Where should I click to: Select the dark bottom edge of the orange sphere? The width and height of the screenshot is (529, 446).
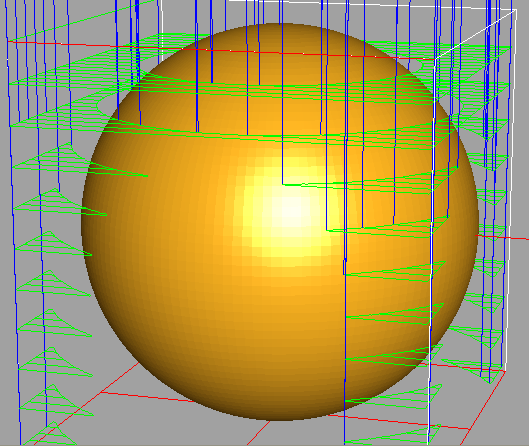(x=280, y=417)
